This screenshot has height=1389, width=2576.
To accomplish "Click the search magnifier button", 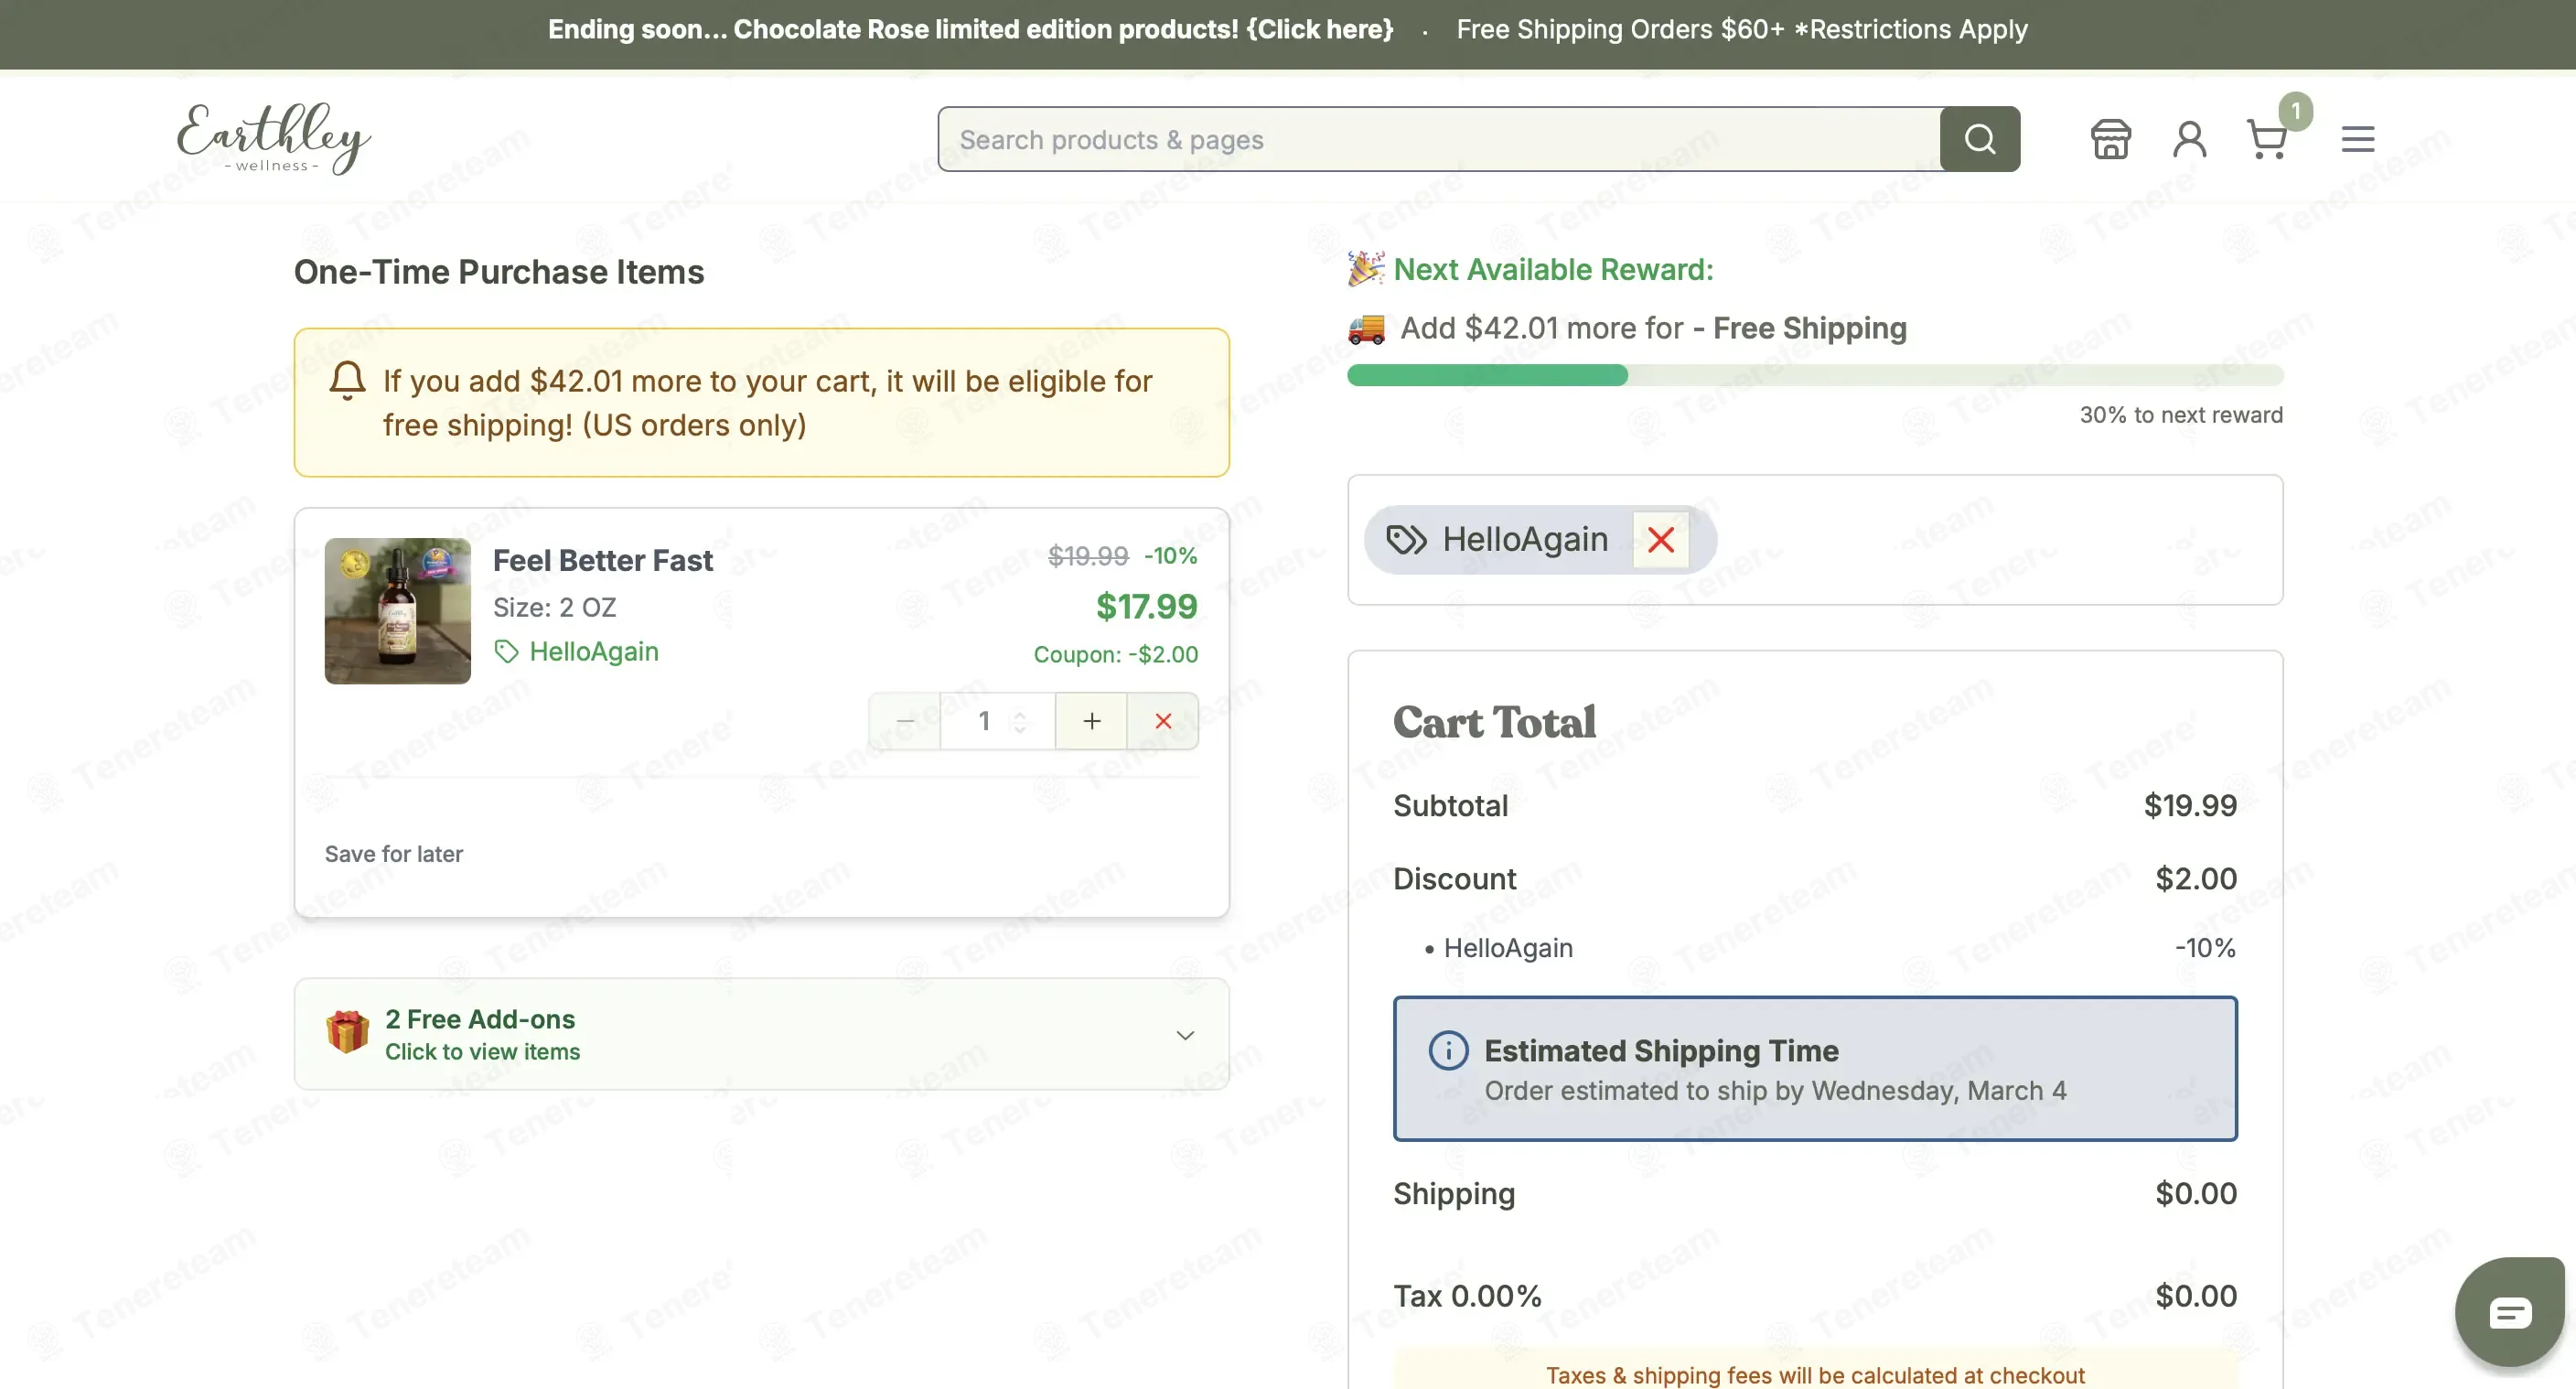I will (1980, 139).
